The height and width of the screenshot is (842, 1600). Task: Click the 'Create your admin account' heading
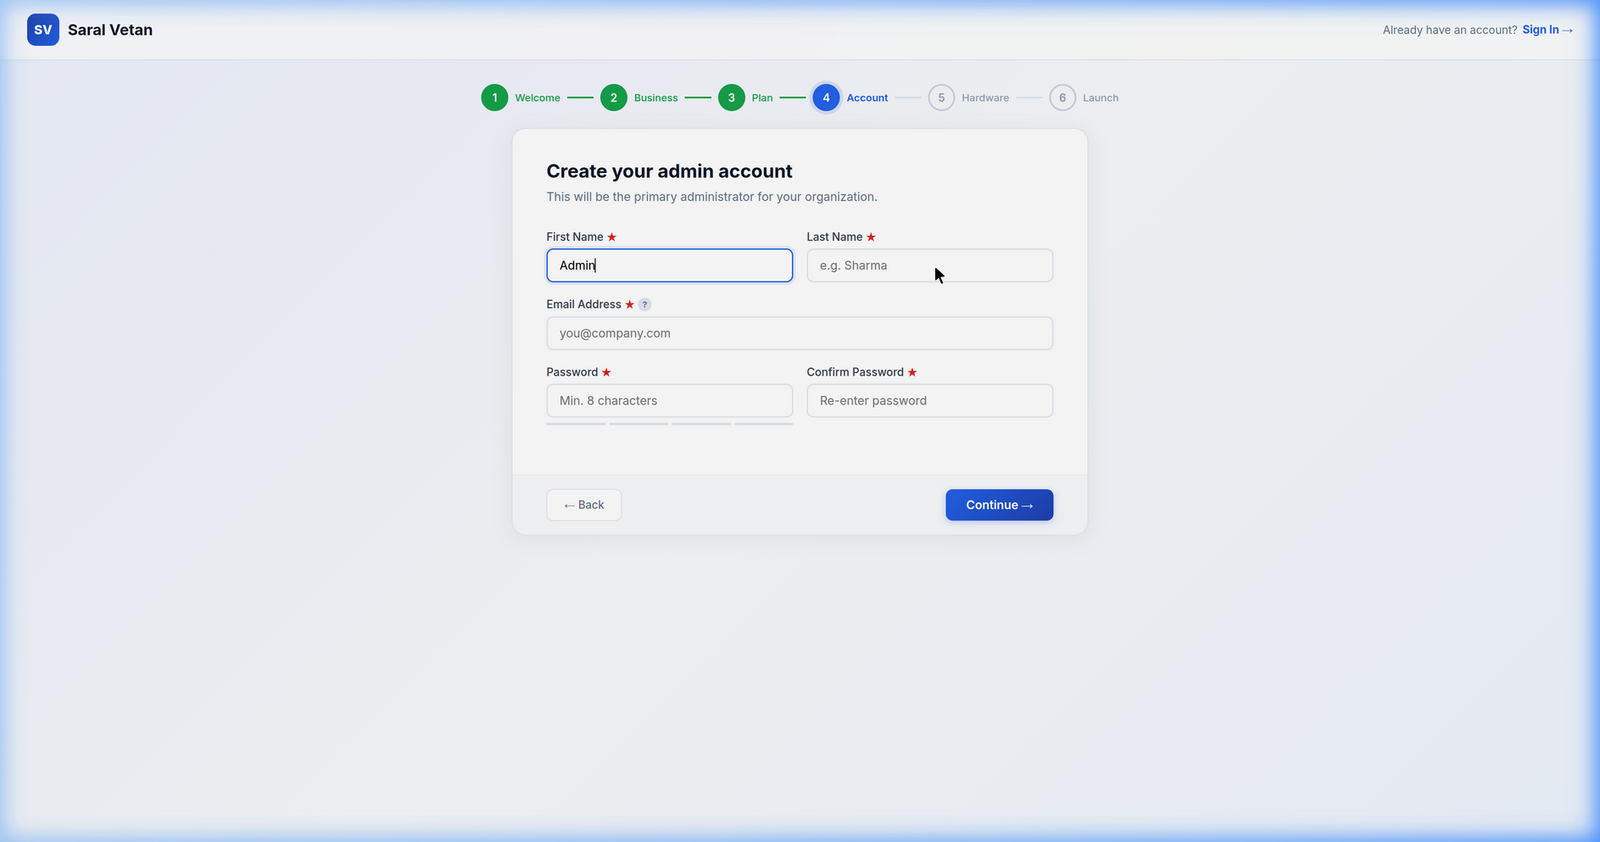click(x=669, y=171)
